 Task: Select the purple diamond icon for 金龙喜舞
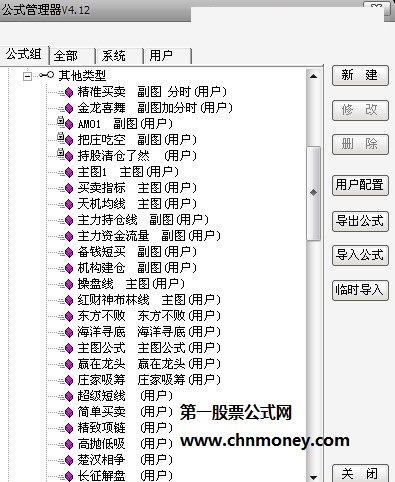coord(69,108)
